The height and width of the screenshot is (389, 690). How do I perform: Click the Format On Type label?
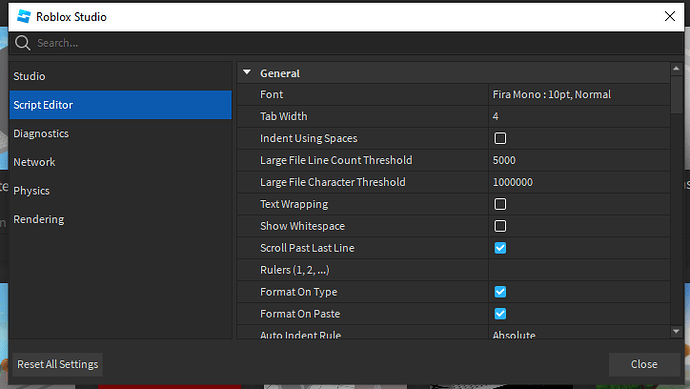pos(298,292)
